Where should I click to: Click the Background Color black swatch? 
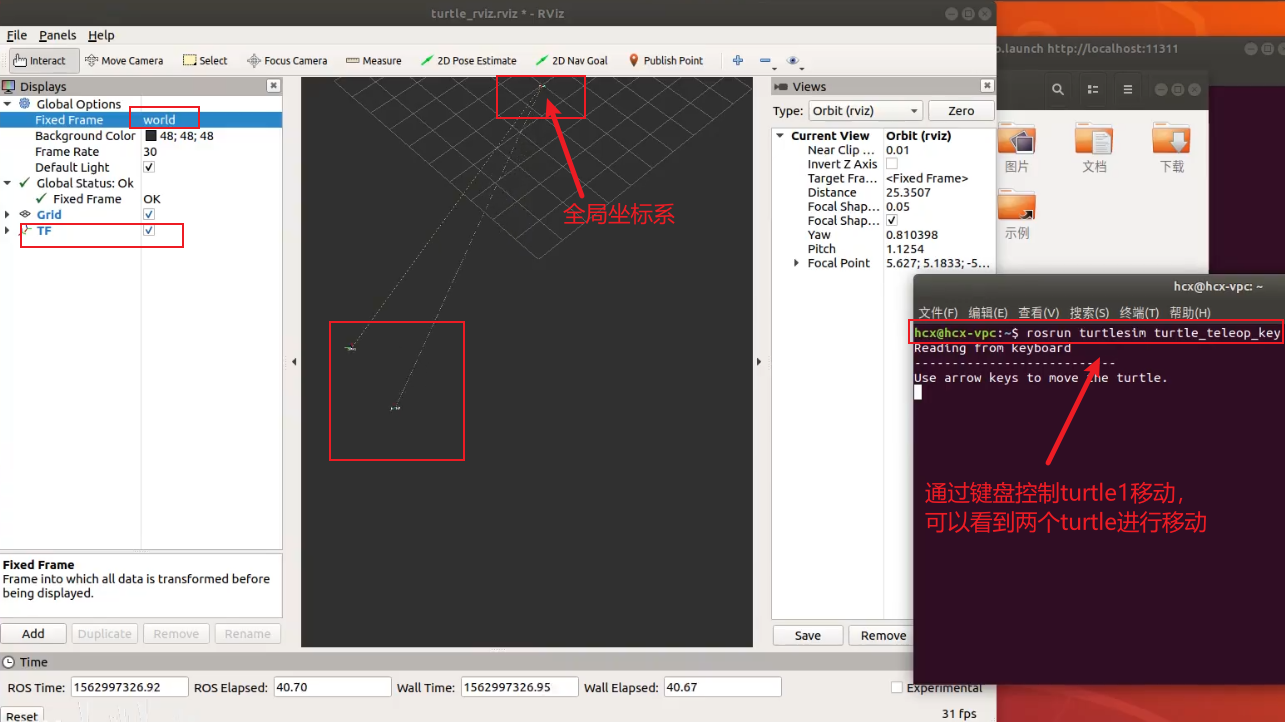pyautogui.click(x=151, y=136)
